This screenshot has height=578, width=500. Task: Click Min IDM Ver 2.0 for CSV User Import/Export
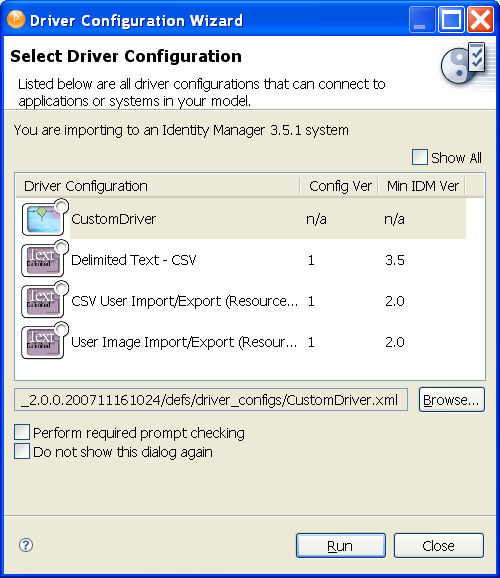tap(395, 301)
